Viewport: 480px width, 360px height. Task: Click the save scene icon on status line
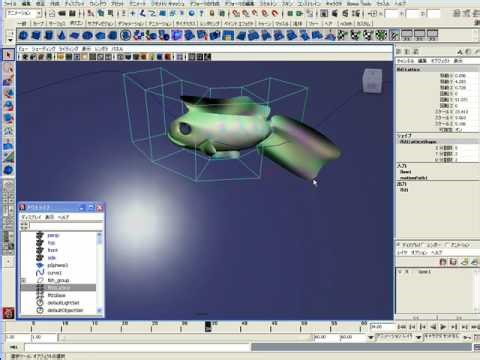72,13
